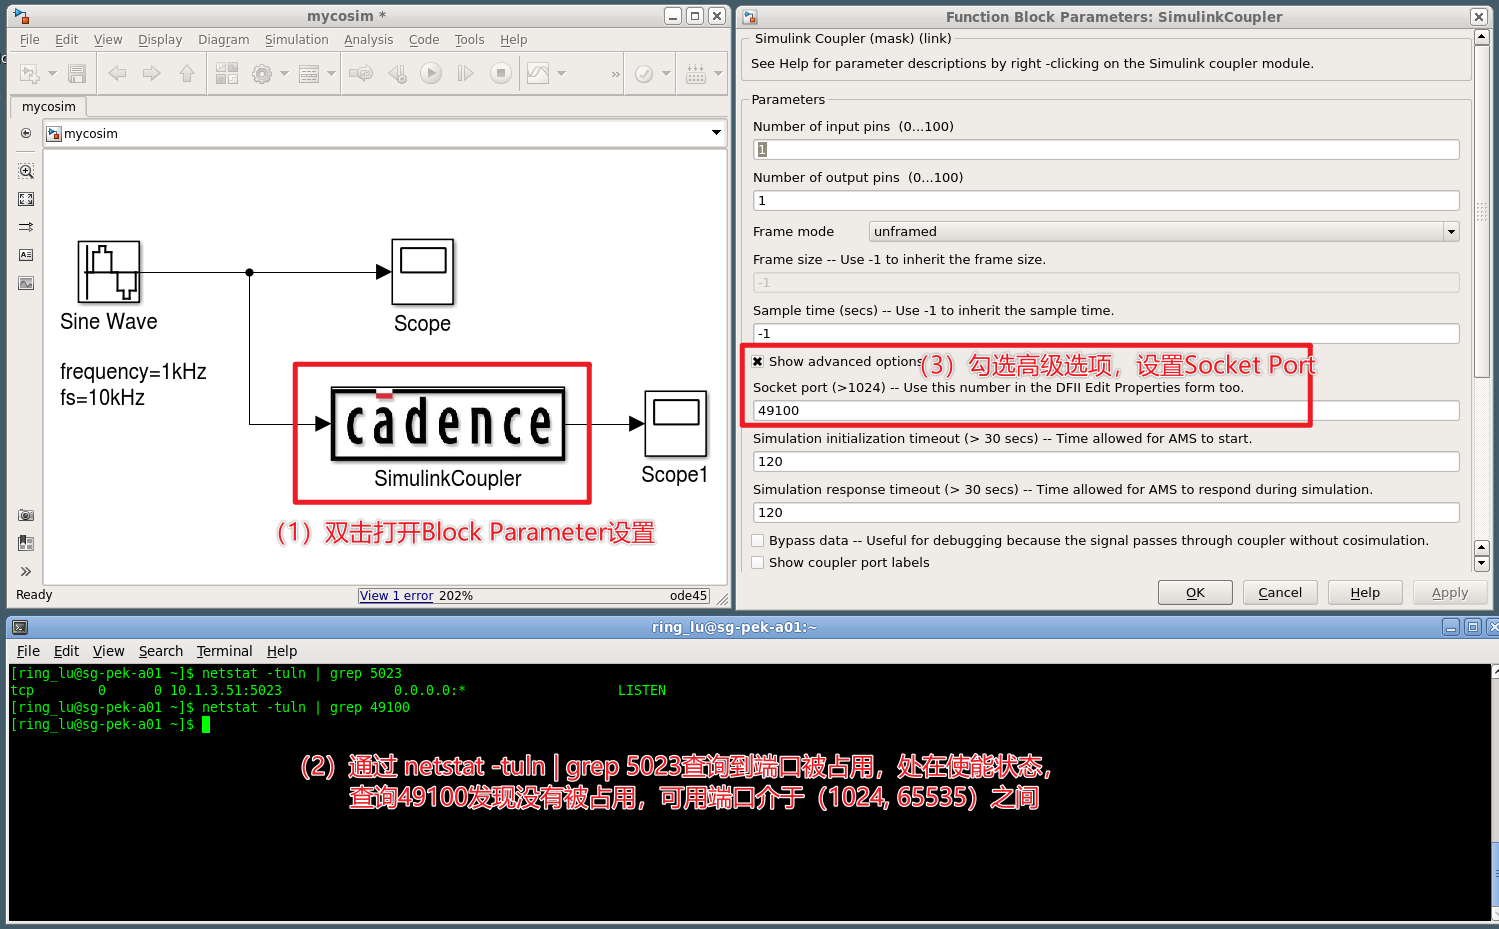The width and height of the screenshot is (1499, 929).
Task: Stop the simulation using the Stop icon
Action: point(500,72)
